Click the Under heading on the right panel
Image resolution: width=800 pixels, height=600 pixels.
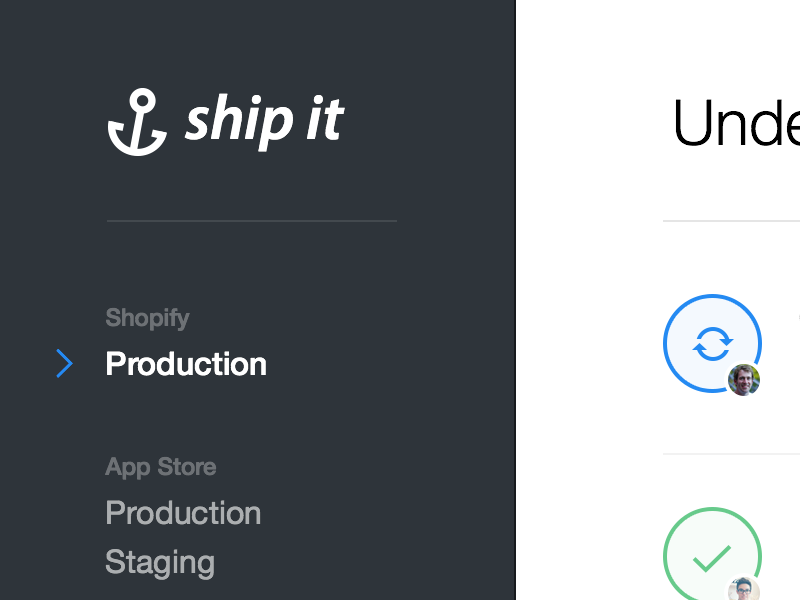click(x=736, y=122)
